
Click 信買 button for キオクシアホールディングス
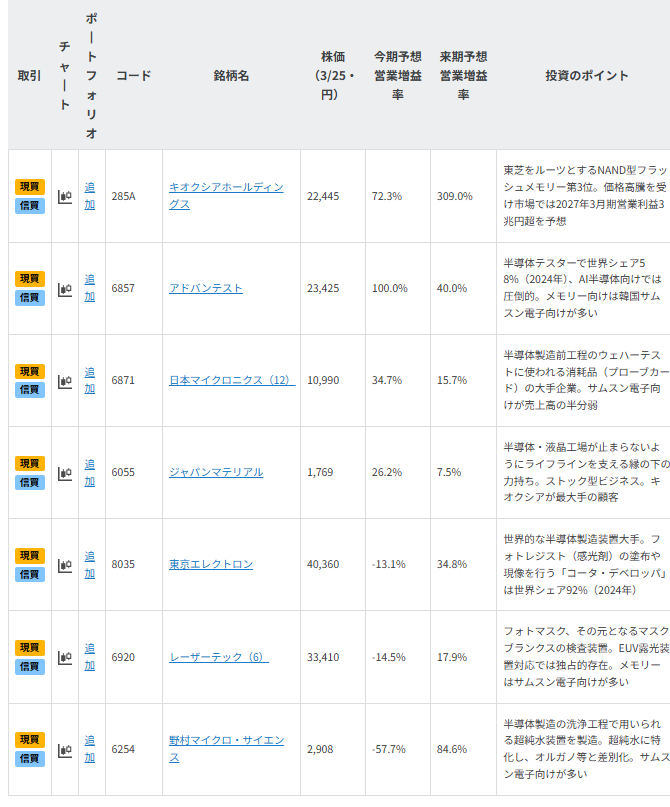click(x=30, y=205)
